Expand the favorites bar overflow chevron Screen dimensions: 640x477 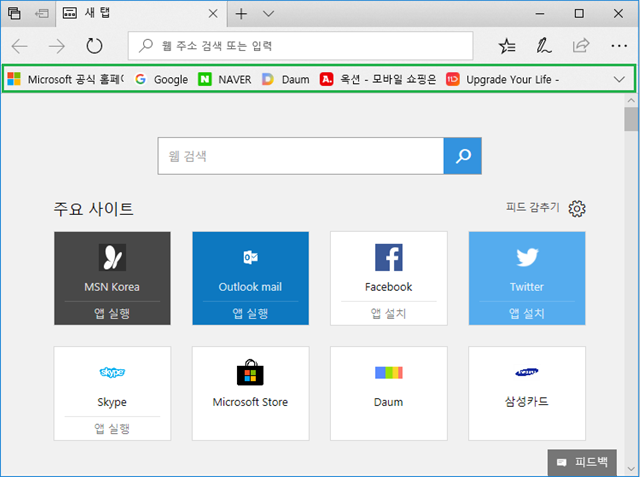(x=619, y=79)
